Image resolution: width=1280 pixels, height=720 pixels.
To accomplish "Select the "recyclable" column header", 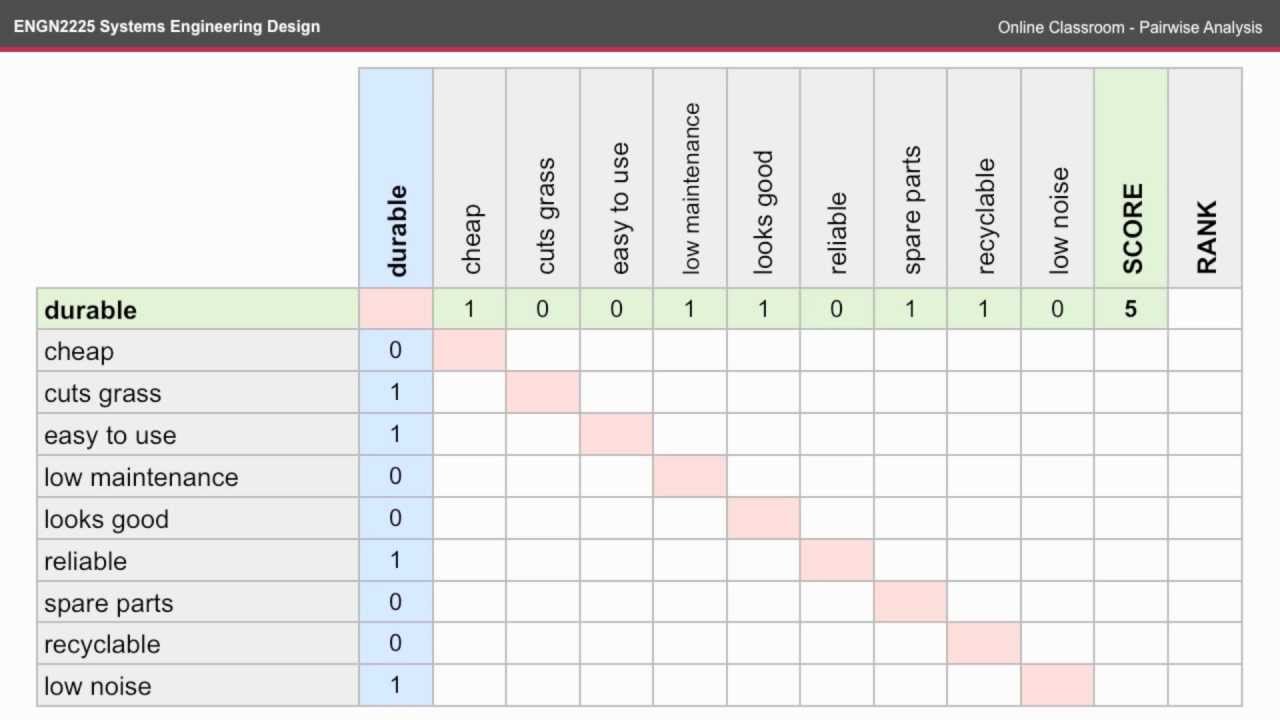I will click(x=984, y=215).
